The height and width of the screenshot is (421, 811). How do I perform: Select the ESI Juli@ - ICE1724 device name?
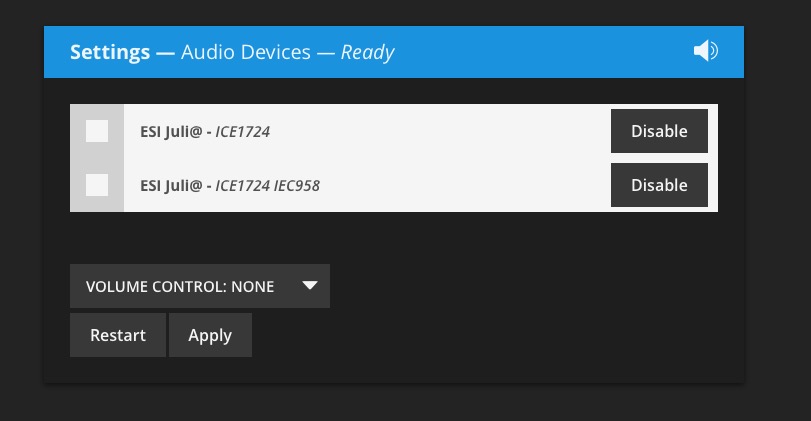[205, 131]
